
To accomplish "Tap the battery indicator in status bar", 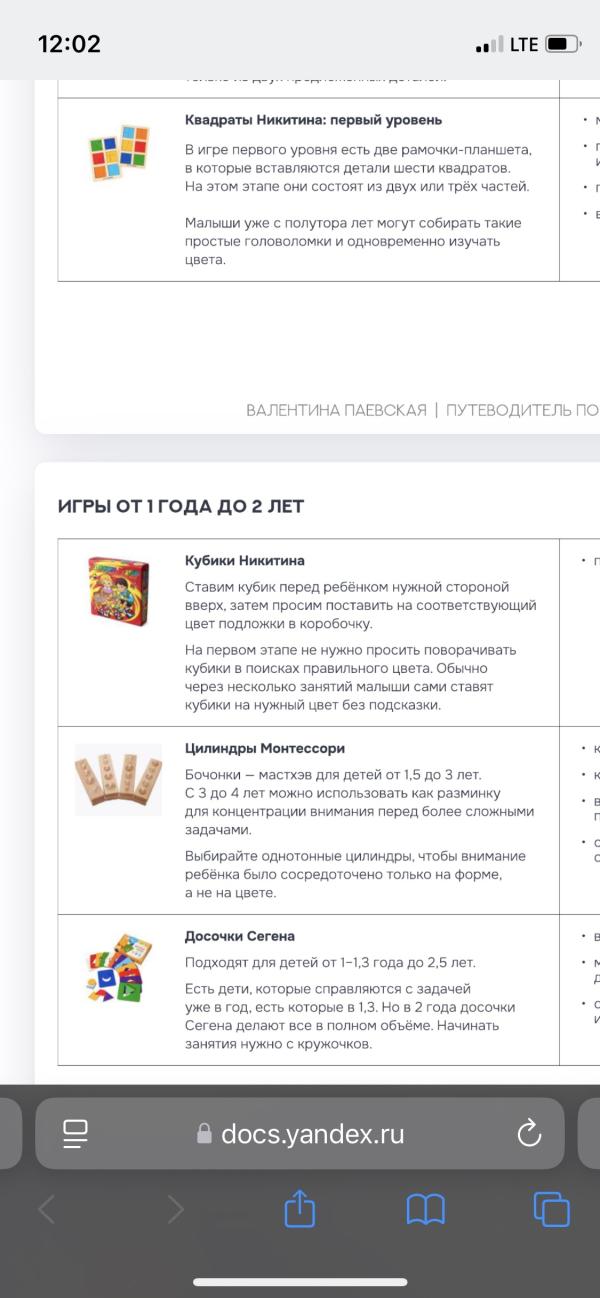I will [562, 44].
